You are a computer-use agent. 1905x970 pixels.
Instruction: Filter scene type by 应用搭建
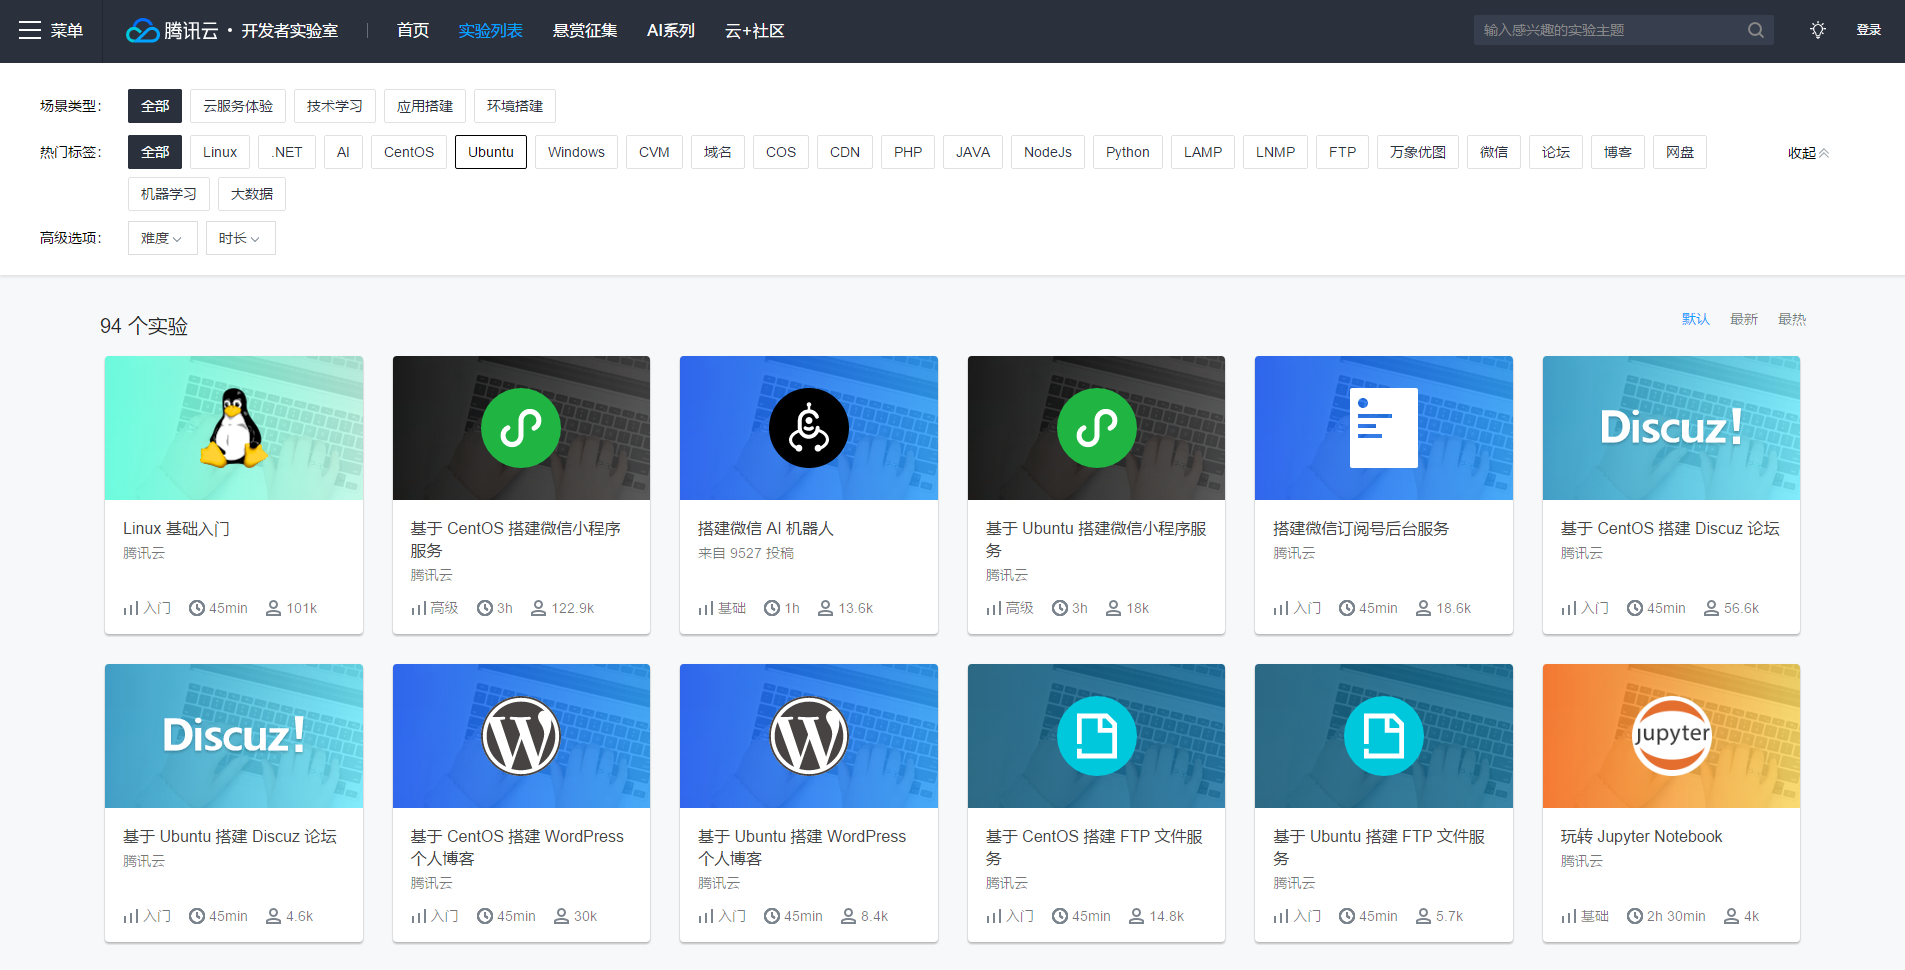pos(425,106)
